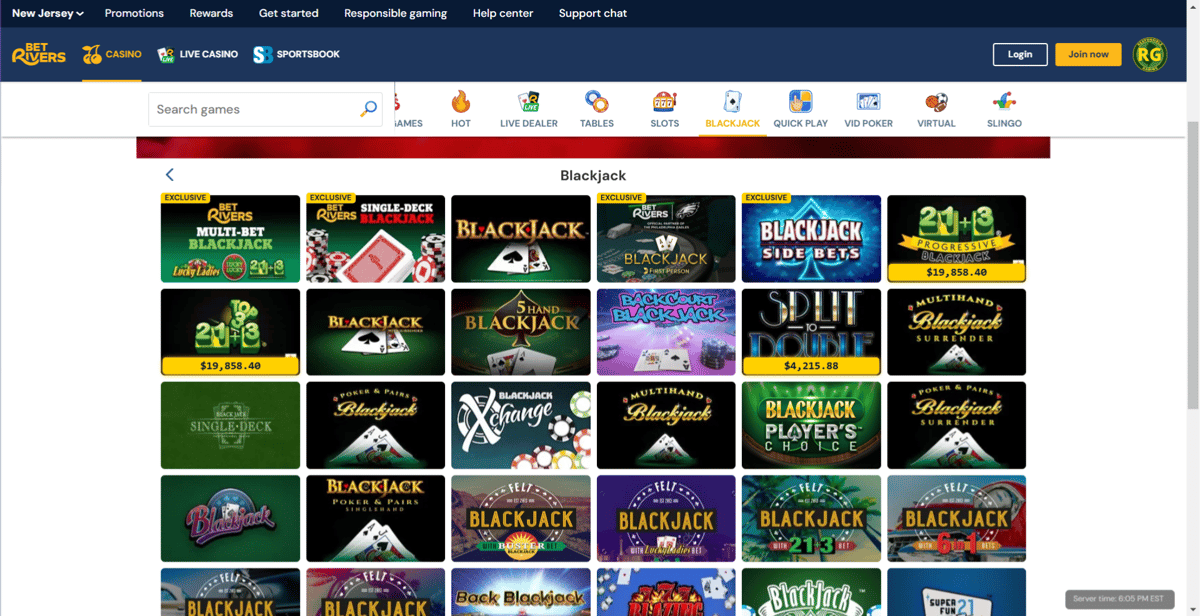Click the Join now button
The width and height of the screenshot is (1200, 616).
click(x=1088, y=54)
